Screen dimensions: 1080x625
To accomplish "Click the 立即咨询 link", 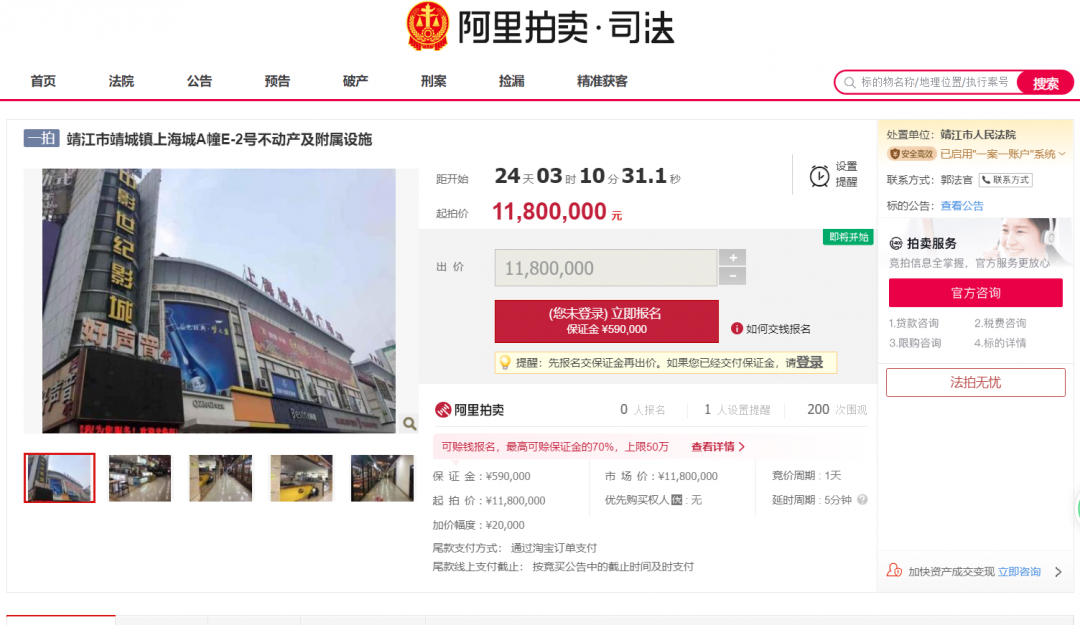I will (1019, 571).
